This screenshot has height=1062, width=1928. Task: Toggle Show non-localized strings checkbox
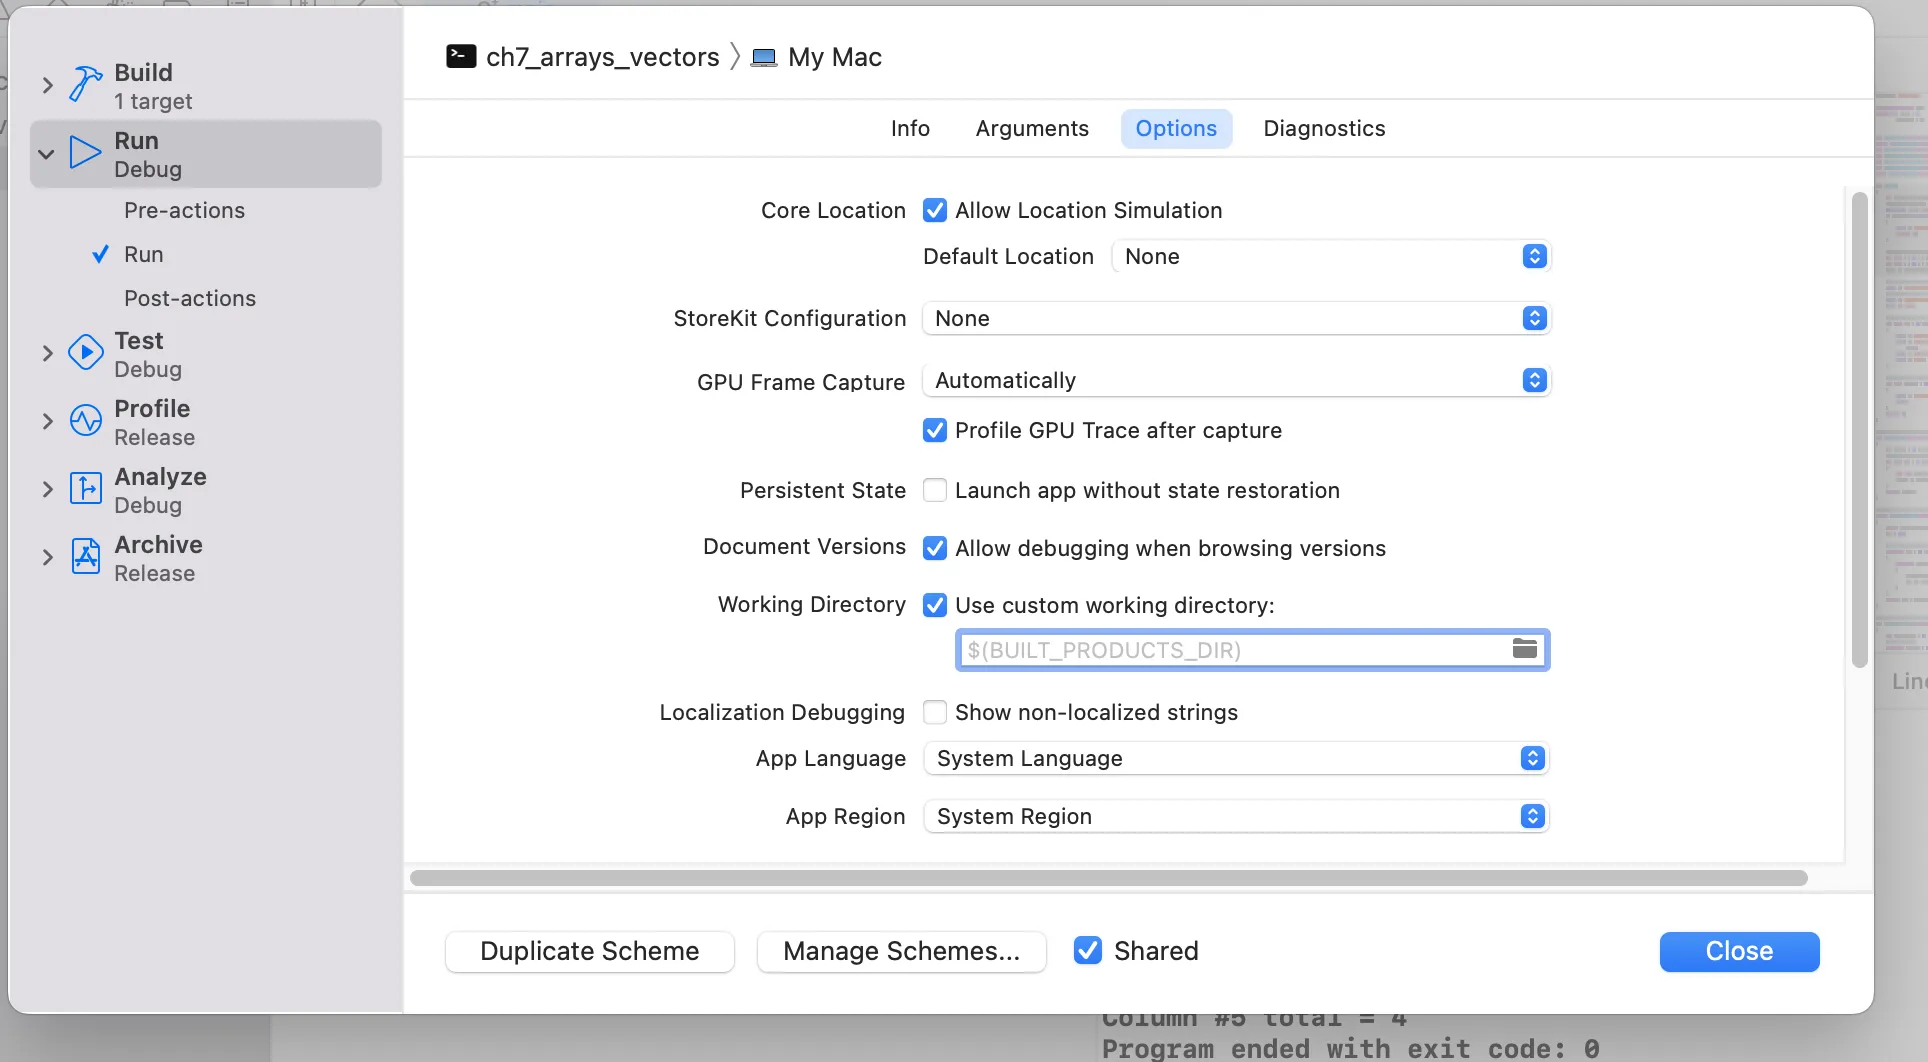tap(935, 712)
